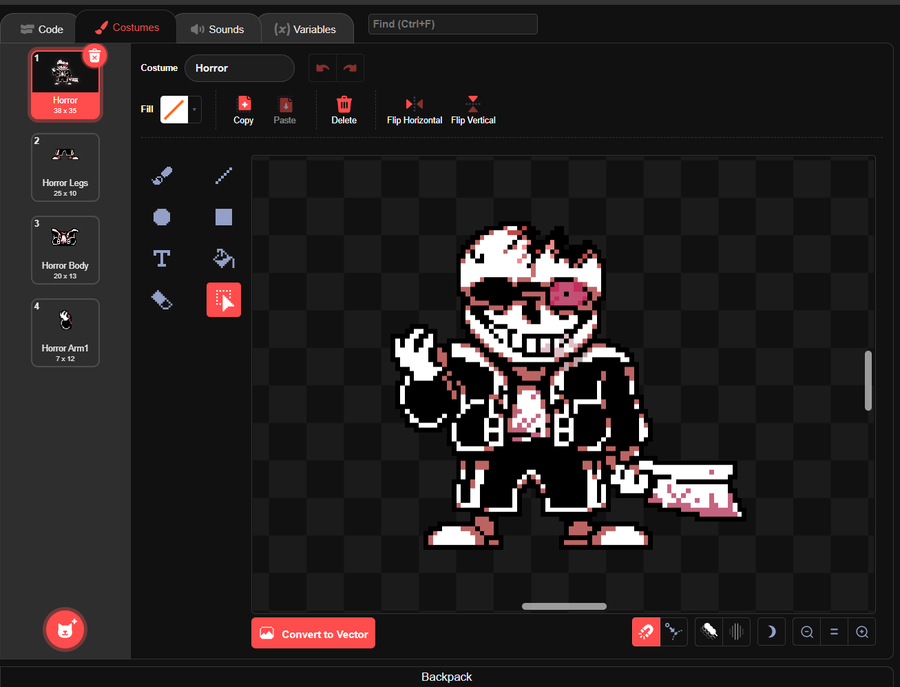This screenshot has height=687, width=900.
Task: Toggle snapping magnet button
Action: pos(646,632)
